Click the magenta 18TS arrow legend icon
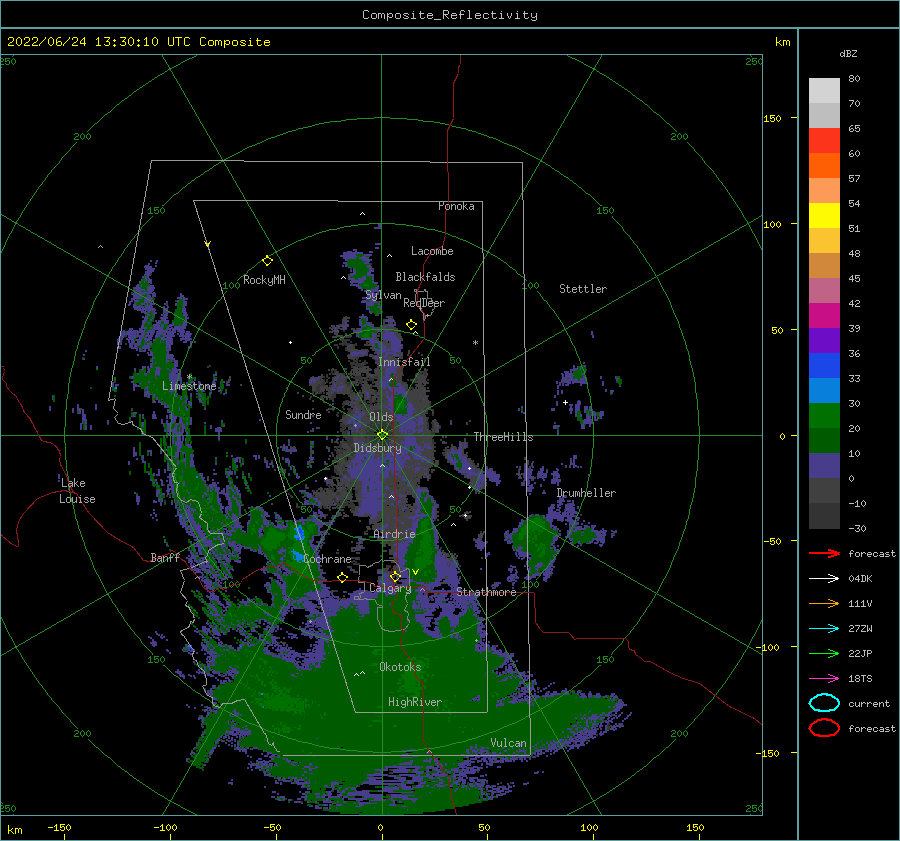Image resolution: width=900 pixels, height=841 pixels. pyautogui.click(x=824, y=679)
